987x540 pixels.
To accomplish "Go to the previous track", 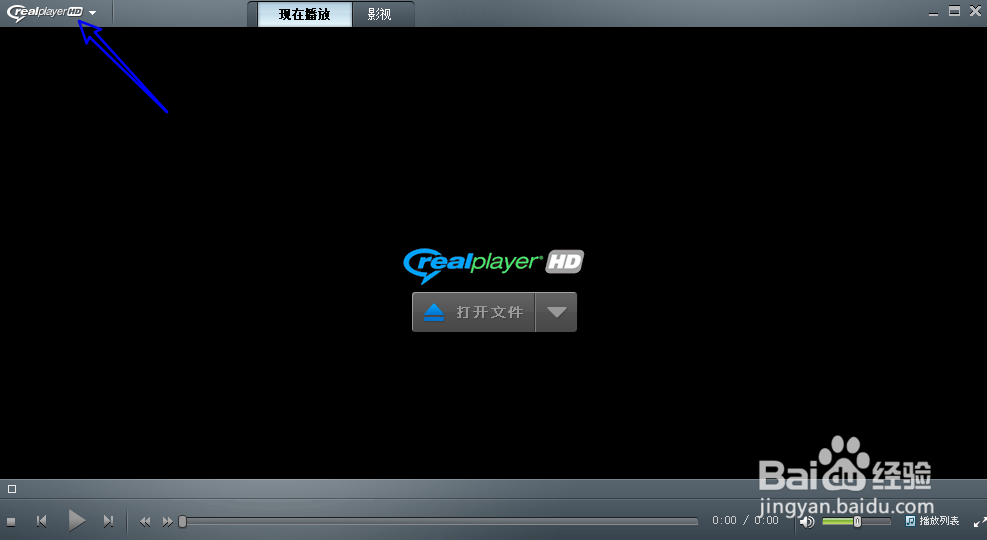I will (x=42, y=521).
